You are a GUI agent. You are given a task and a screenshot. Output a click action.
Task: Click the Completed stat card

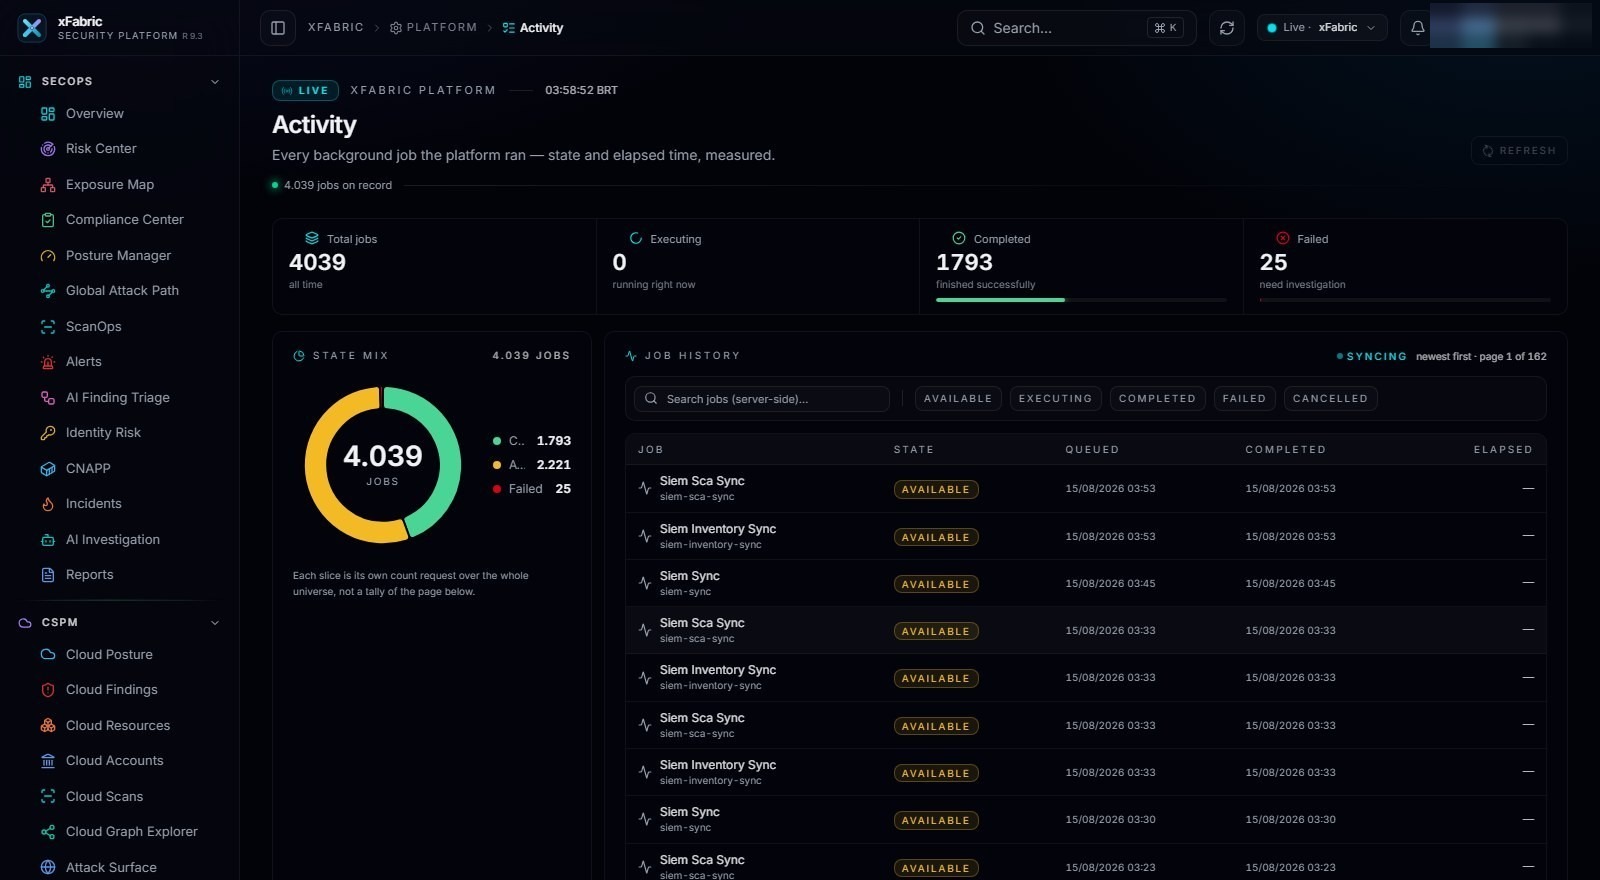1081,266
